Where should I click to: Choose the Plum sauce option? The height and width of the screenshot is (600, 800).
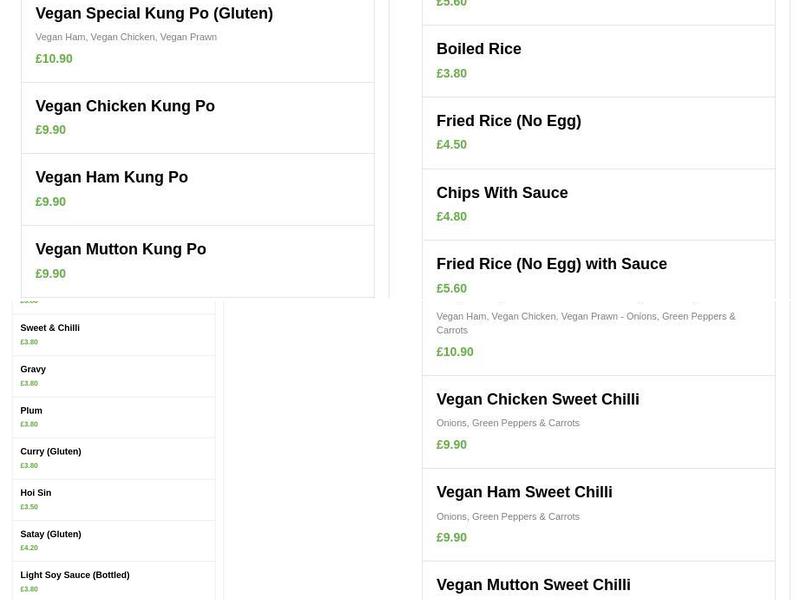[31, 410]
